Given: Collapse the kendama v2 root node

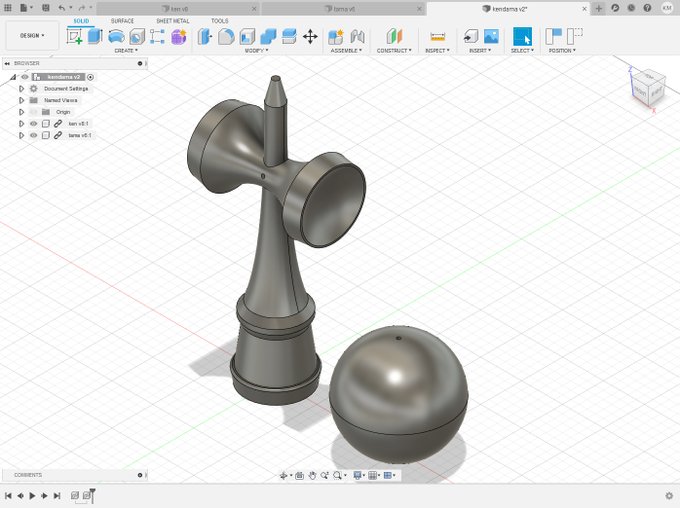Looking at the screenshot, I should point(13,77).
